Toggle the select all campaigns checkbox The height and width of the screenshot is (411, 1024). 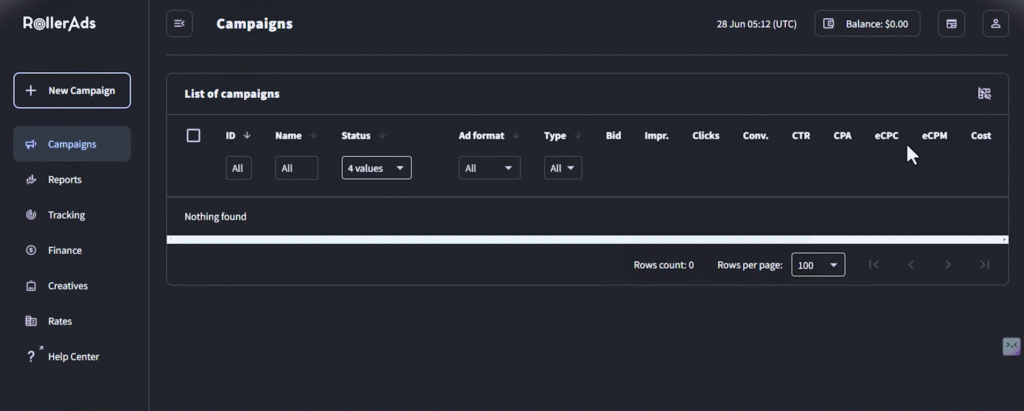pos(194,136)
